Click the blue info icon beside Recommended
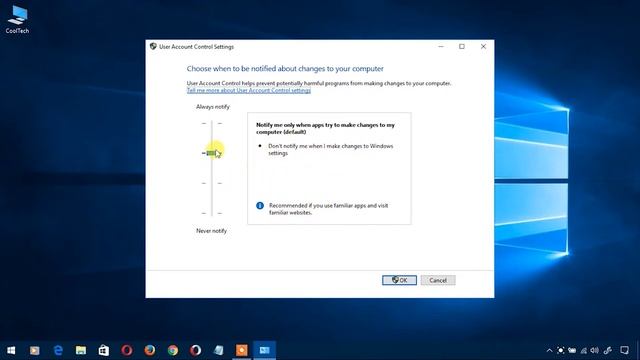Viewport: 640px width, 360px height. click(260, 205)
